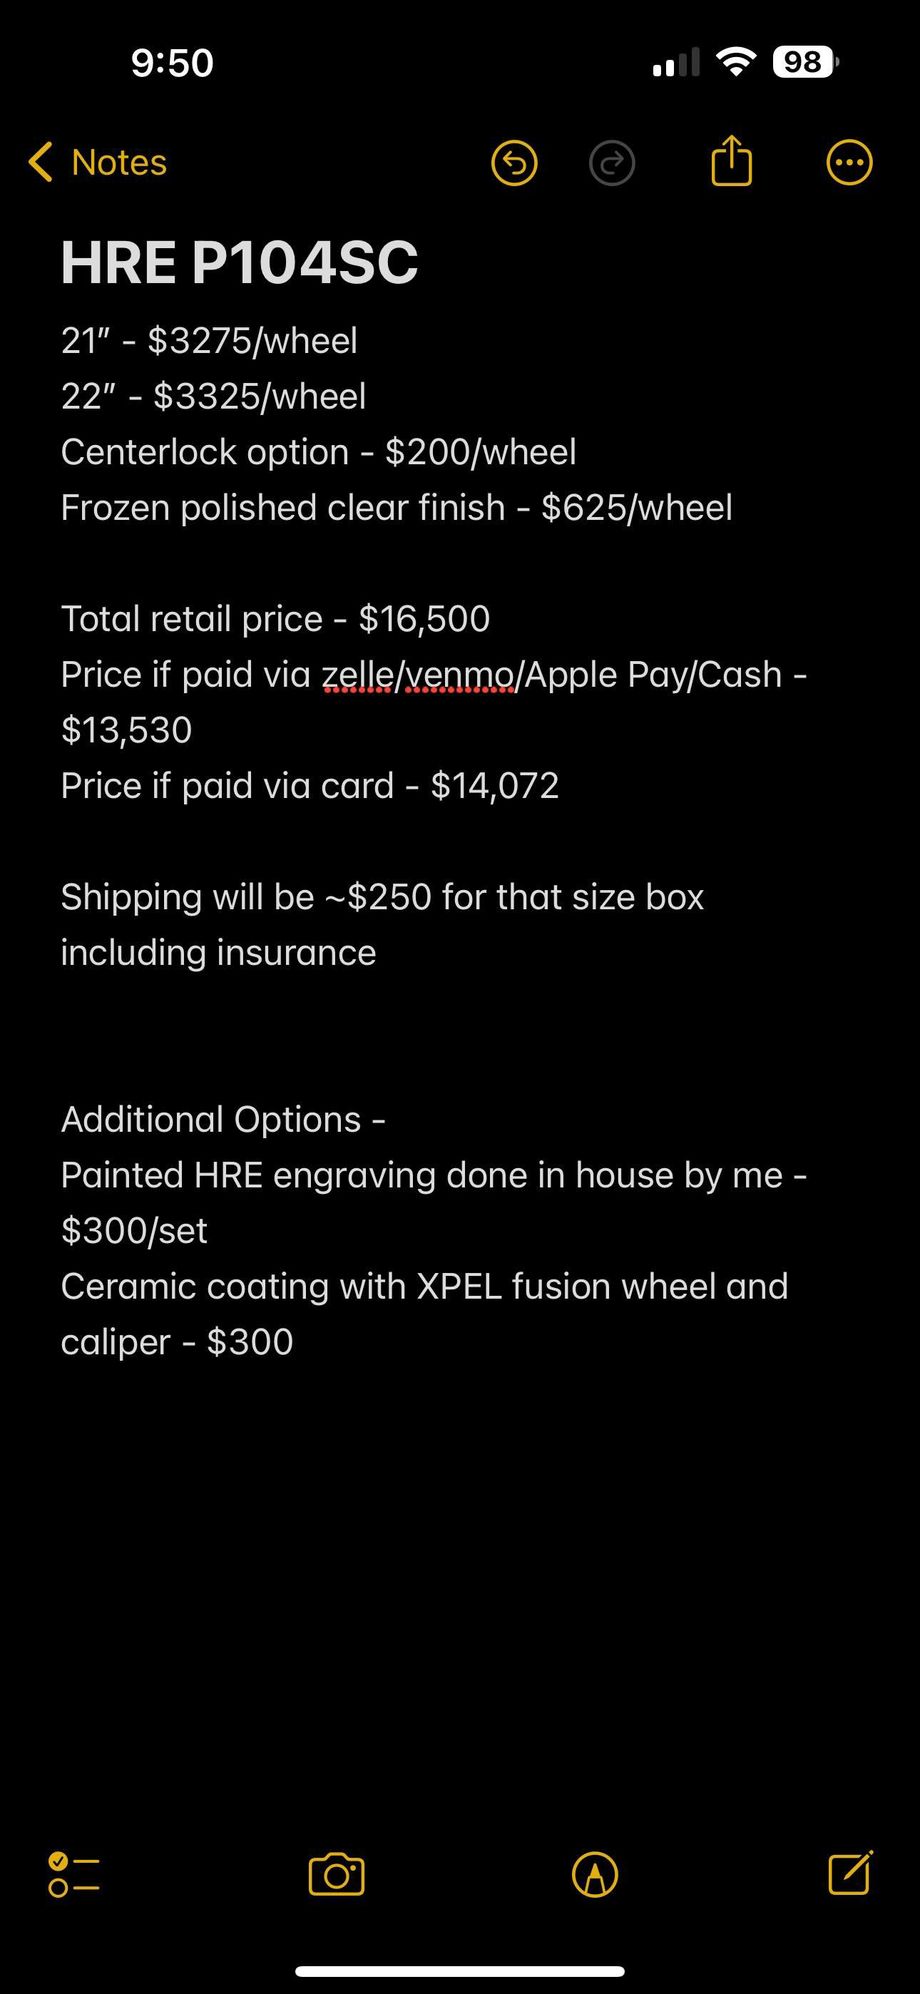Return to the Notes list
Image resolution: width=920 pixels, height=1994 pixels.
pos(119,162)
